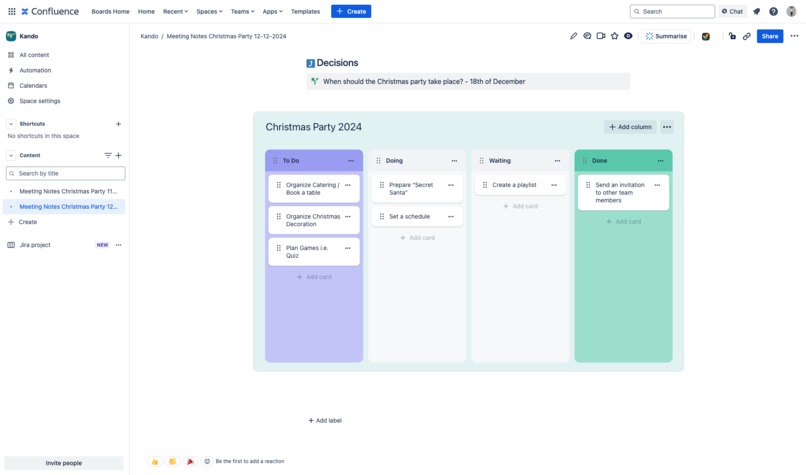Screen dimensions: 806x475
Task: Open menu for Plan Games card
Action: click(x=348, y=248)
